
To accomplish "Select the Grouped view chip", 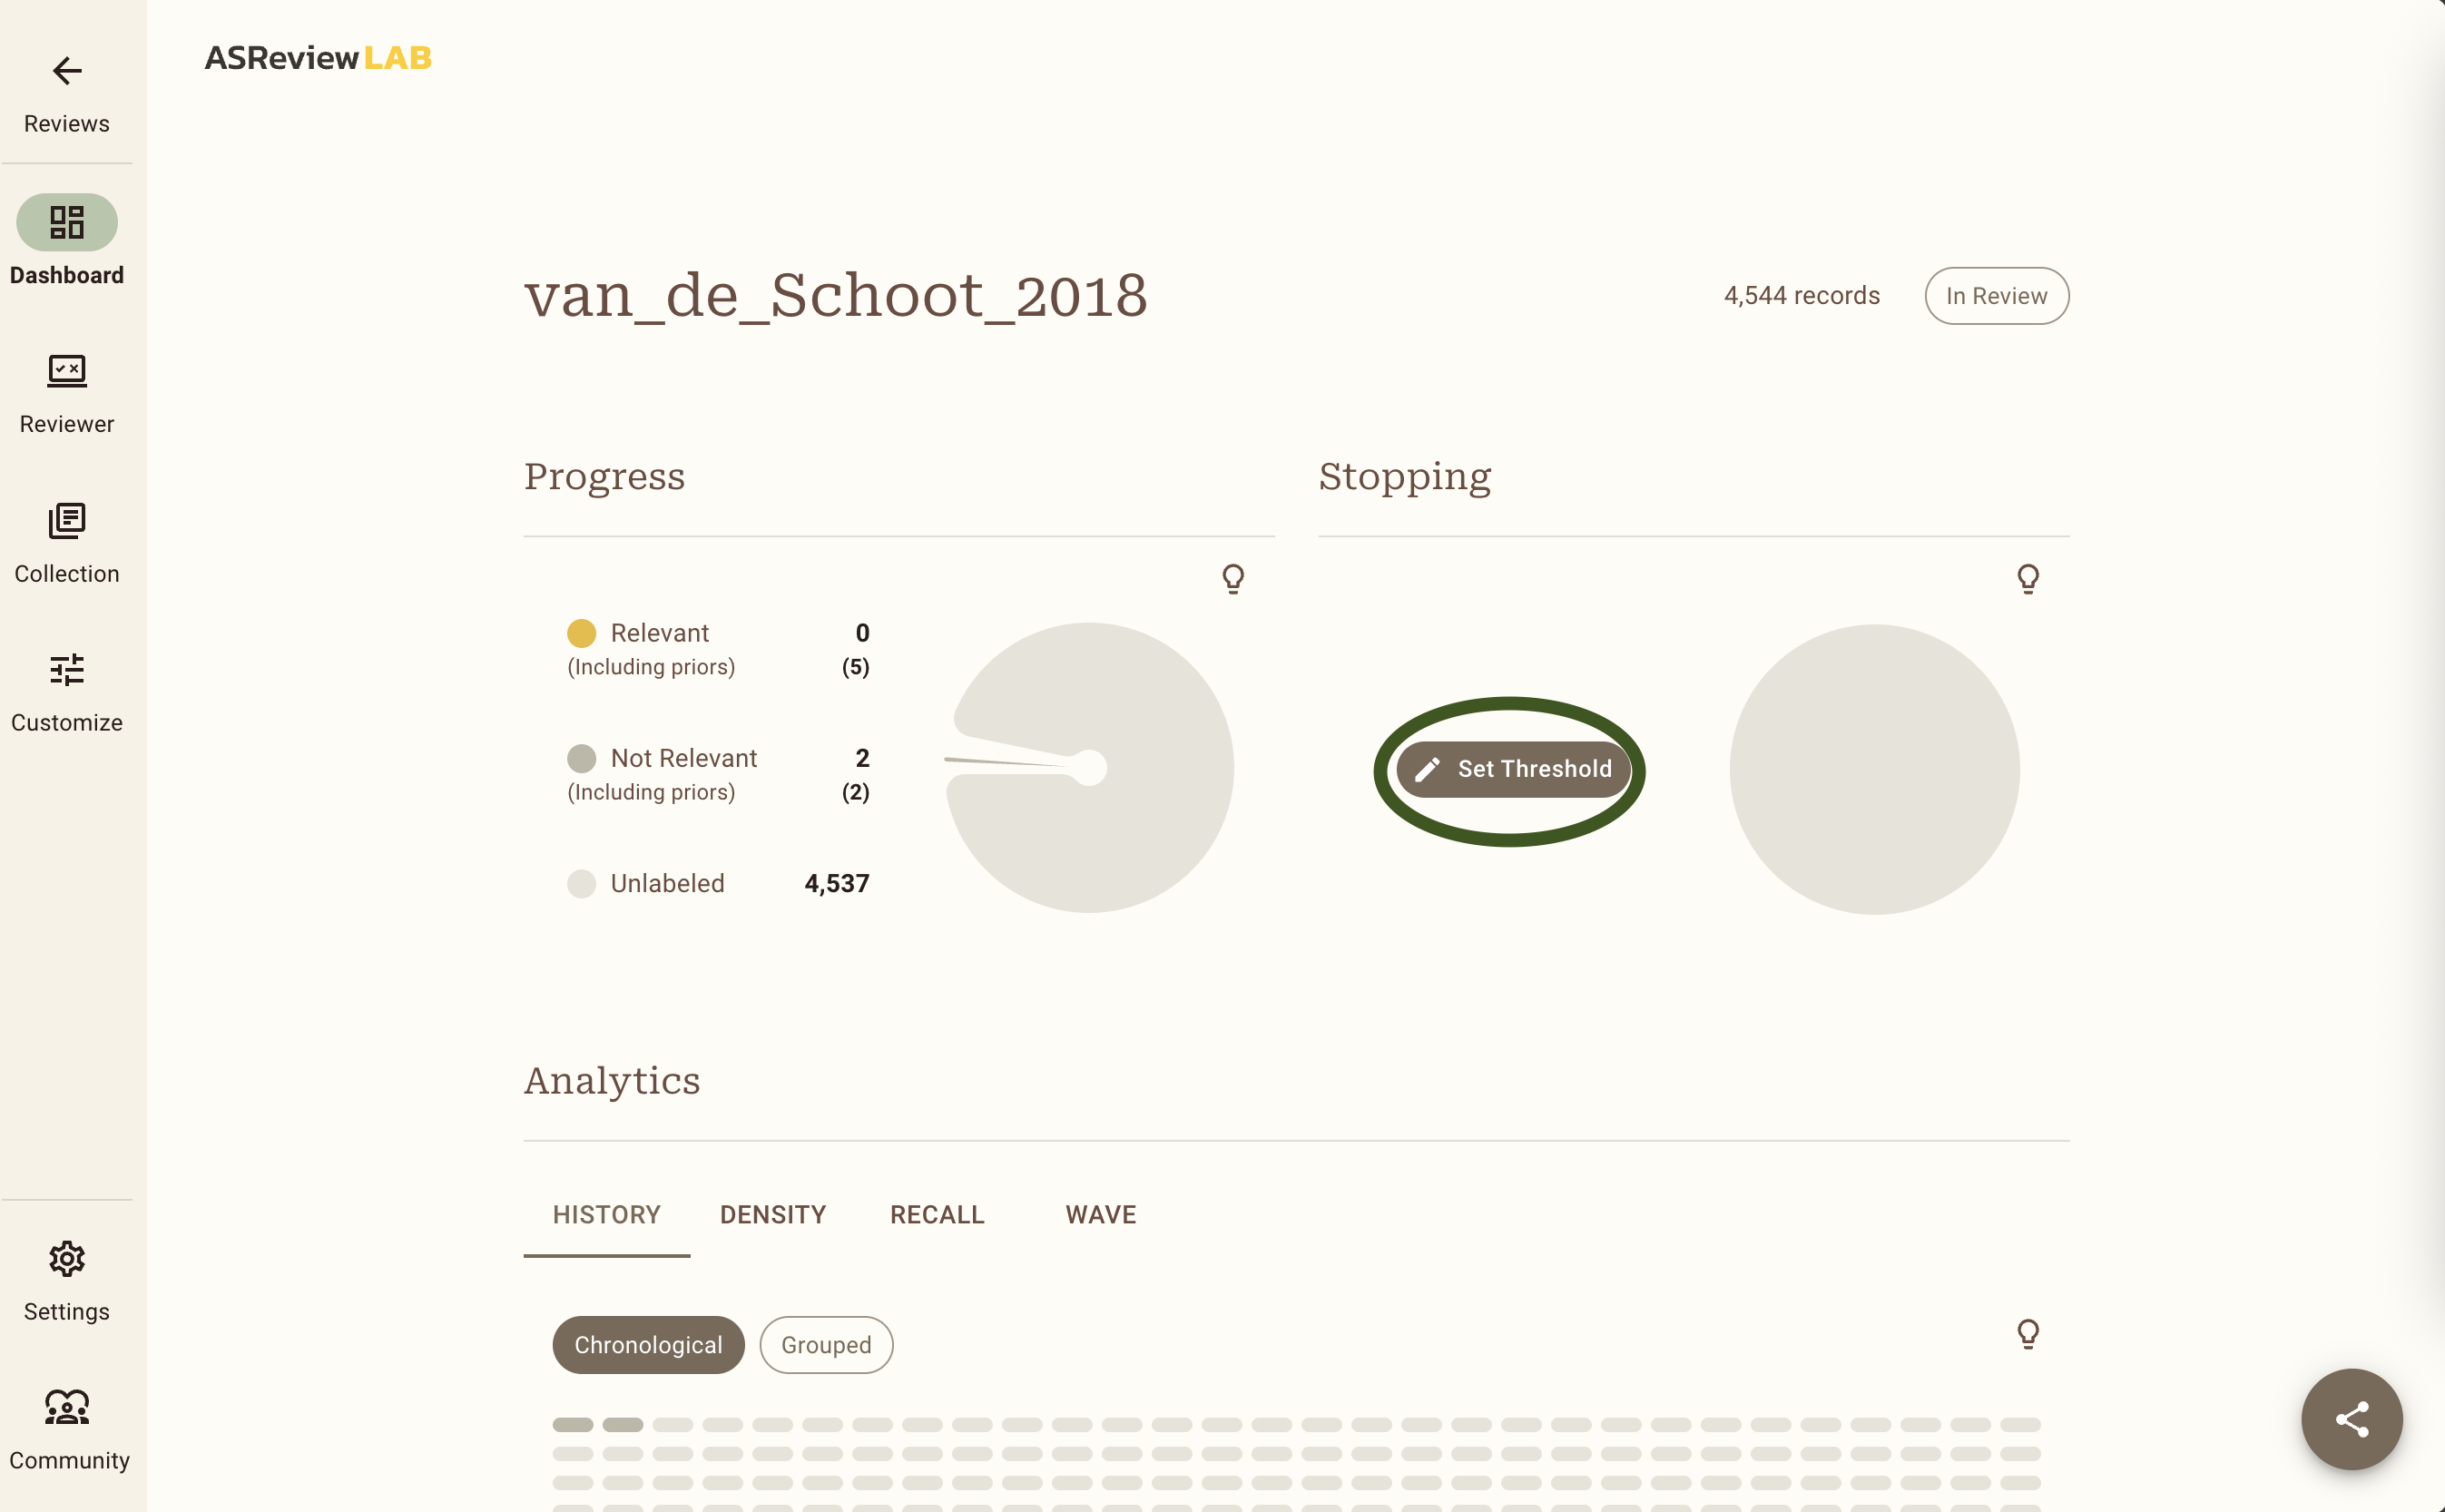I will (x=826, y=1345).
